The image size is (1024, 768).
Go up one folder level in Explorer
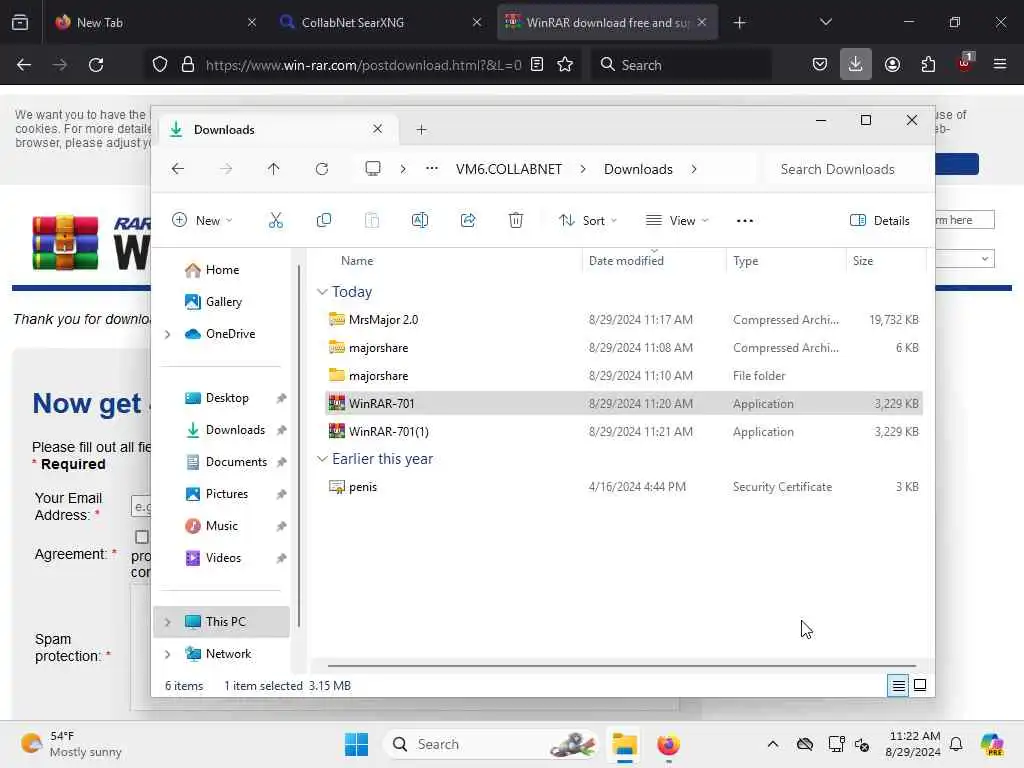tap(274, 169)
